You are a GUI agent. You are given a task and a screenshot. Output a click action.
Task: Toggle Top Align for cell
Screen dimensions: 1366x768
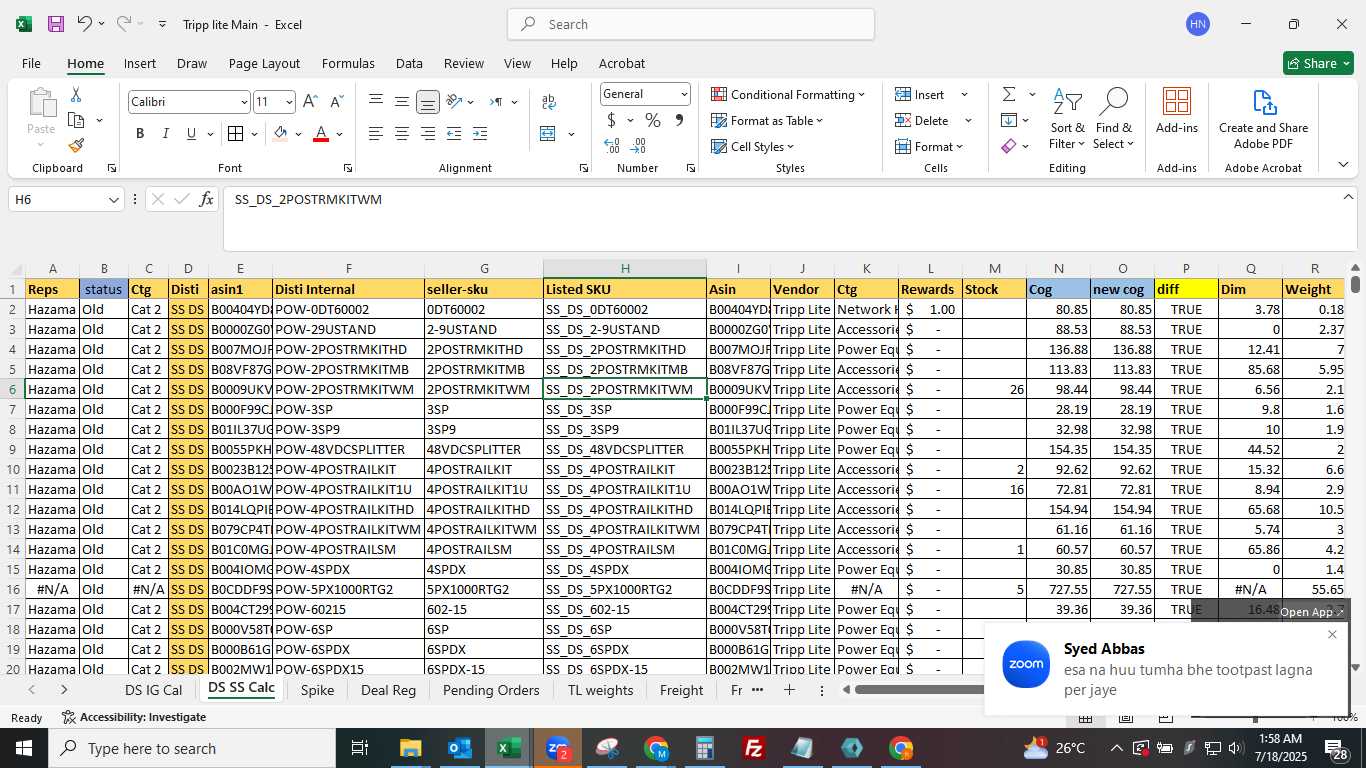(375, 102)
